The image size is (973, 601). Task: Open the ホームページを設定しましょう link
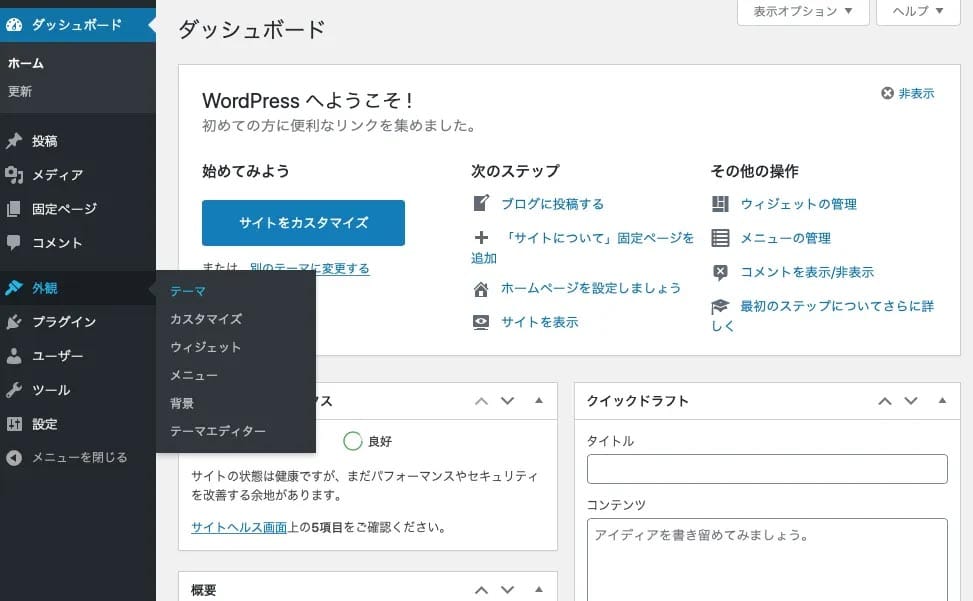point(591,288)
